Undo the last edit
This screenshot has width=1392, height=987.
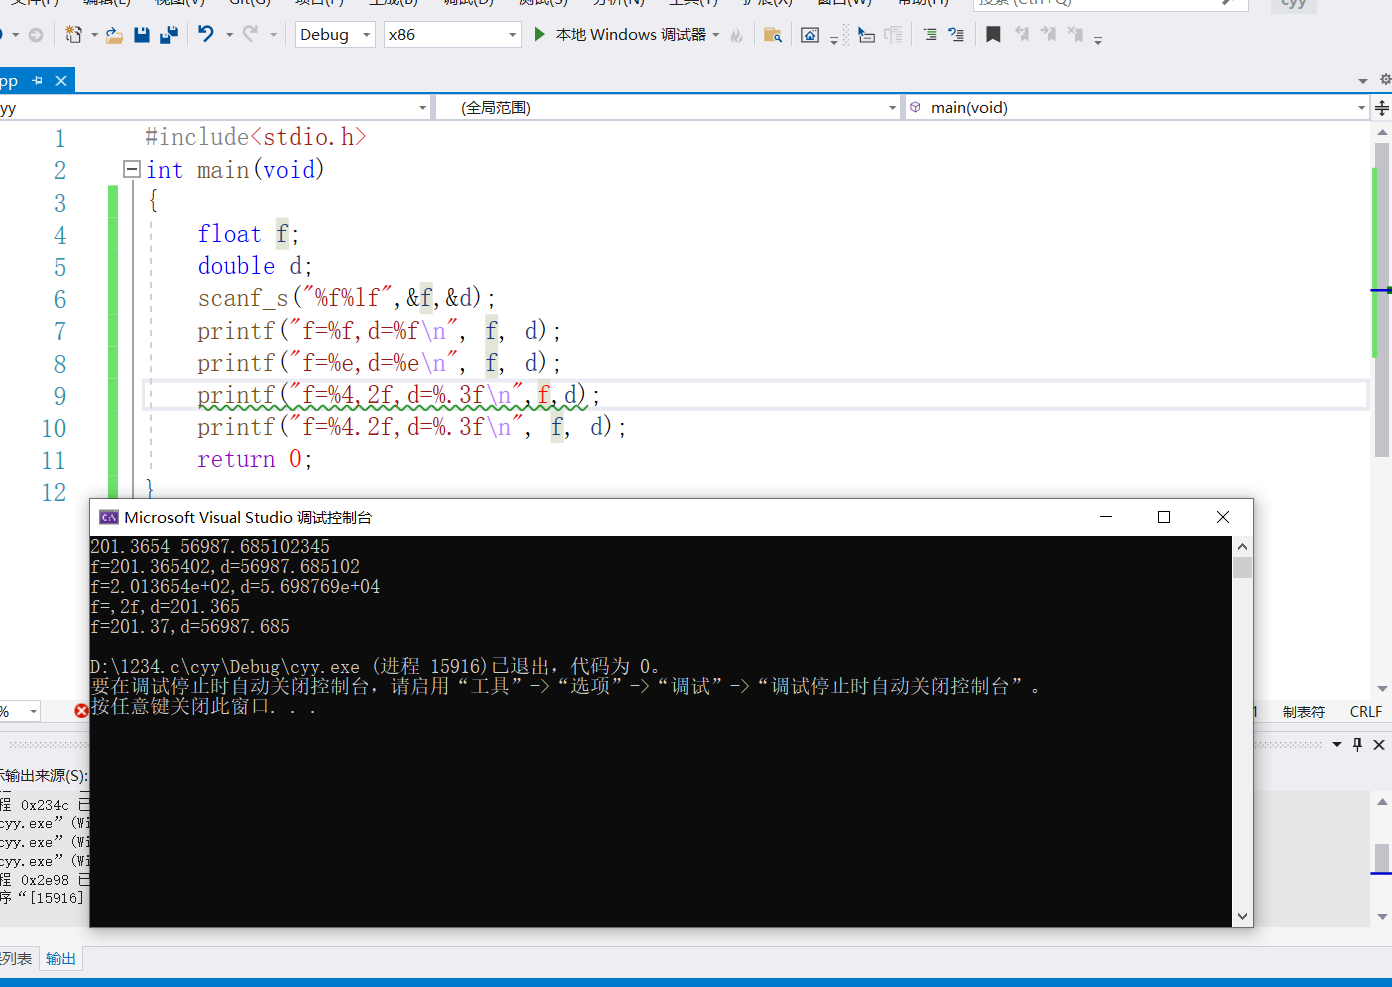(x=206, y=34)
